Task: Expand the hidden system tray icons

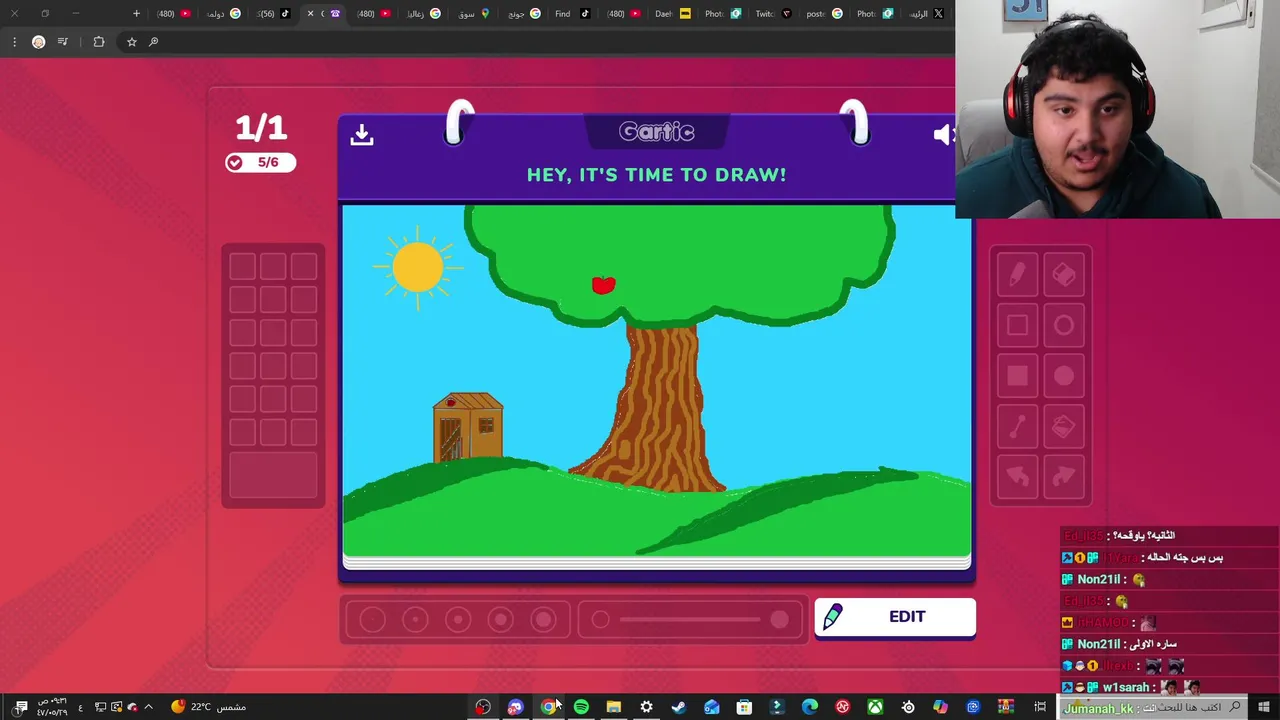Action: [x=148, y=707]
